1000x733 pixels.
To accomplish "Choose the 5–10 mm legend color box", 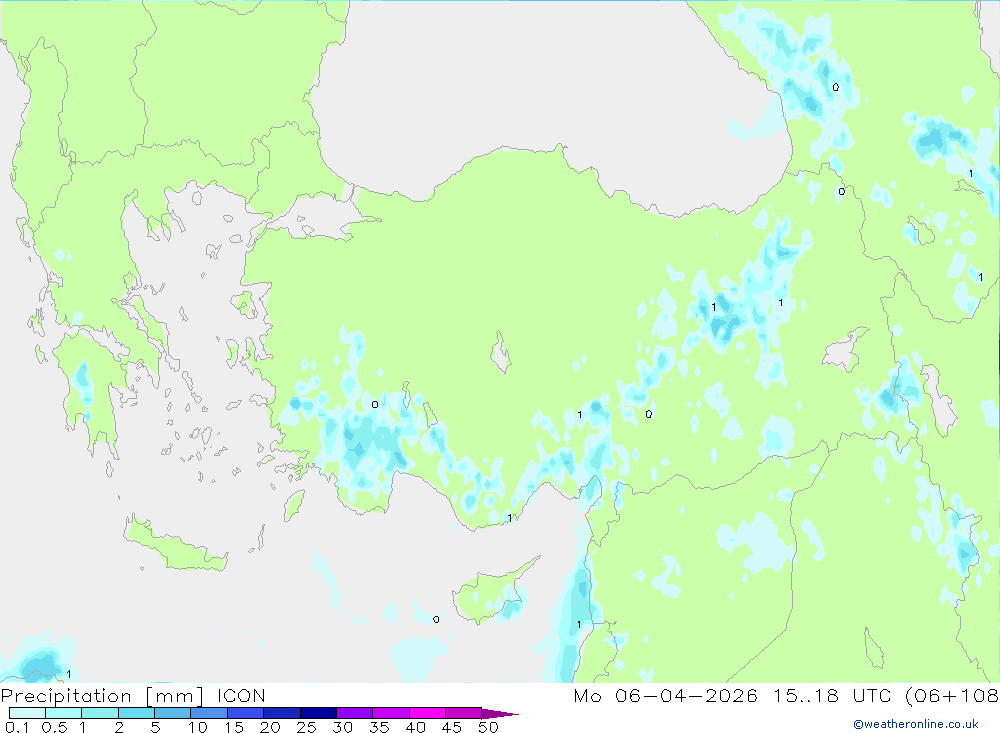I will (173, 713).
